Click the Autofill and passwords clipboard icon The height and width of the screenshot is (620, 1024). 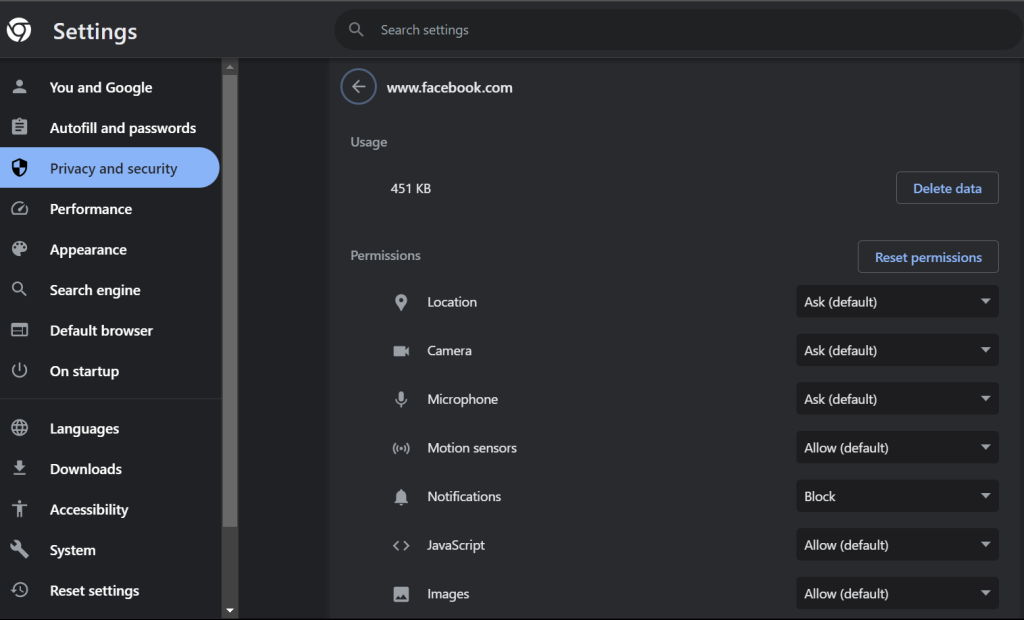click(20, 127)
